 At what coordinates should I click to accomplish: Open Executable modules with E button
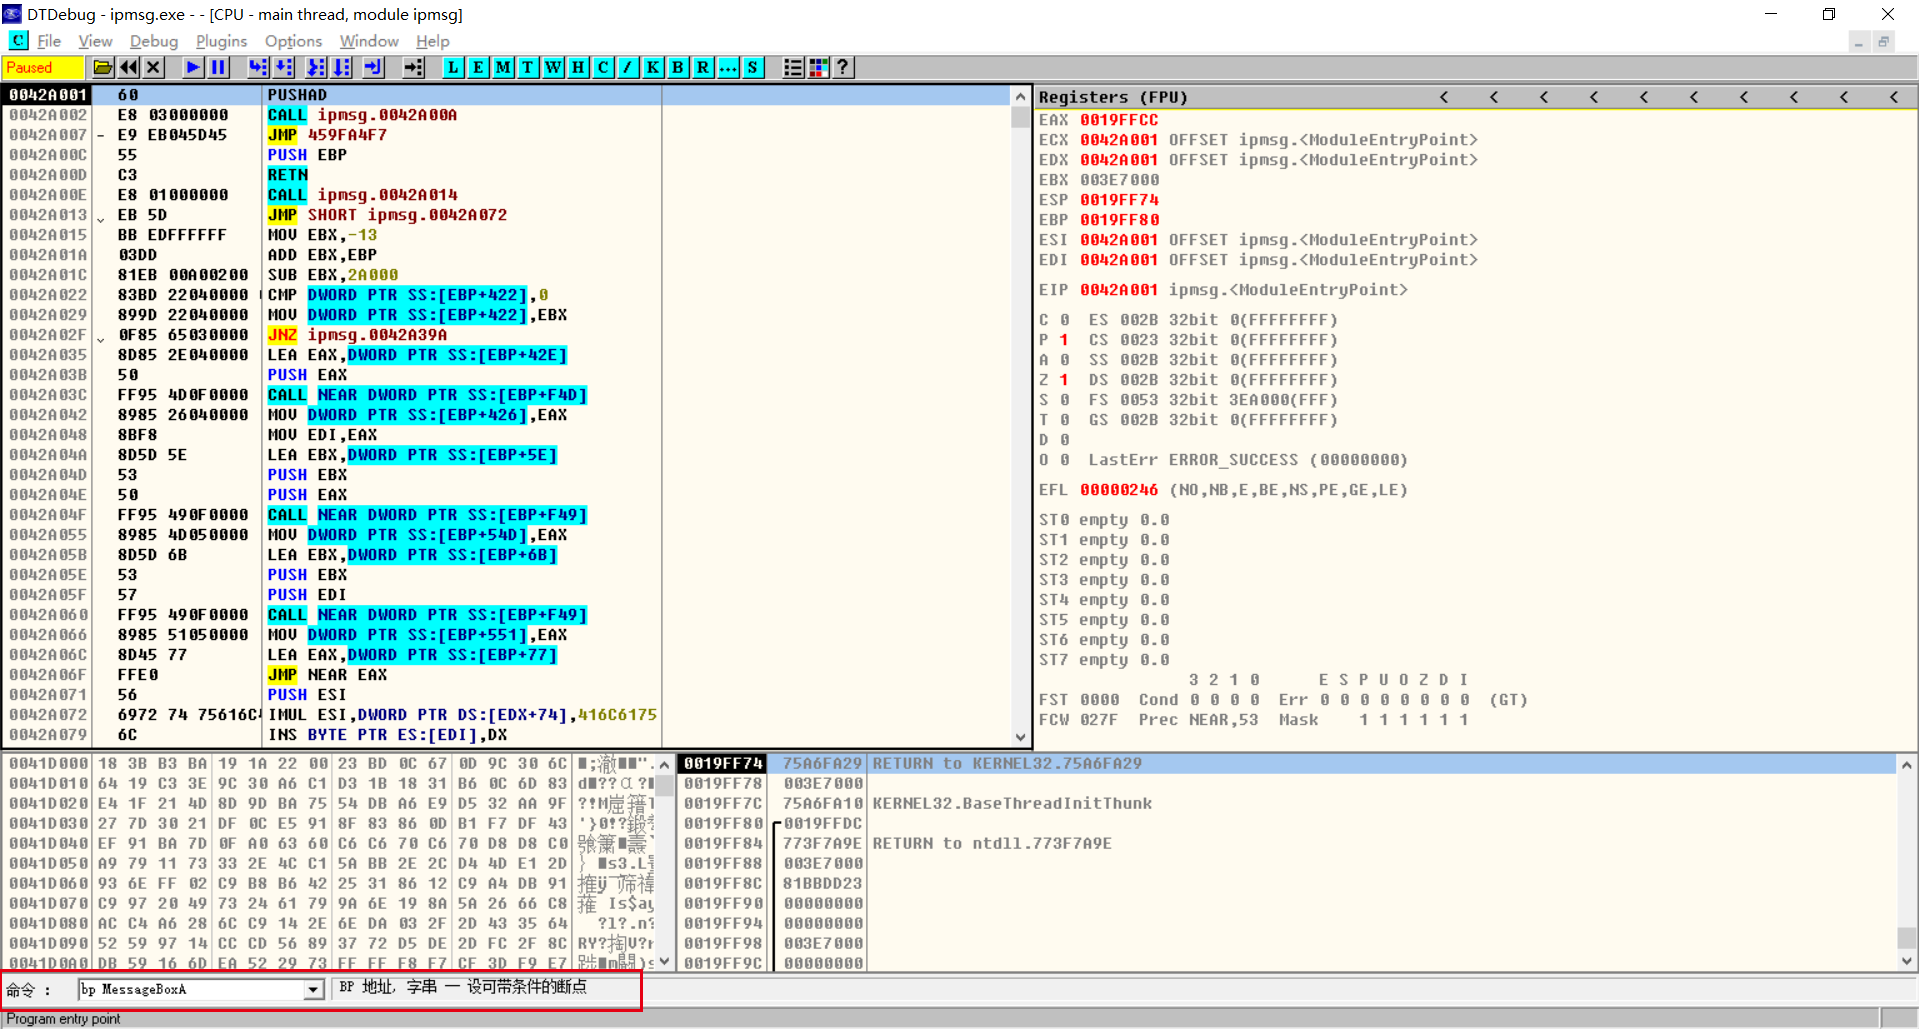coord(478,67)
